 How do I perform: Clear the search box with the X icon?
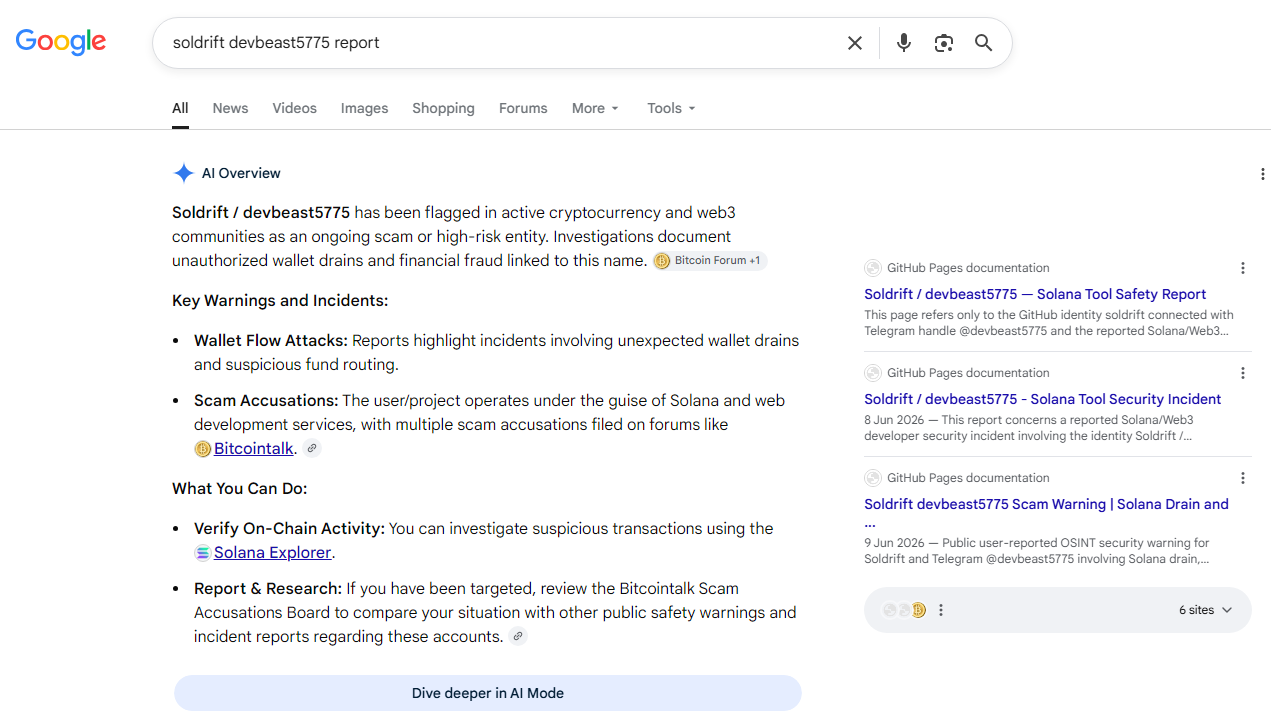[x=855, y=43]
